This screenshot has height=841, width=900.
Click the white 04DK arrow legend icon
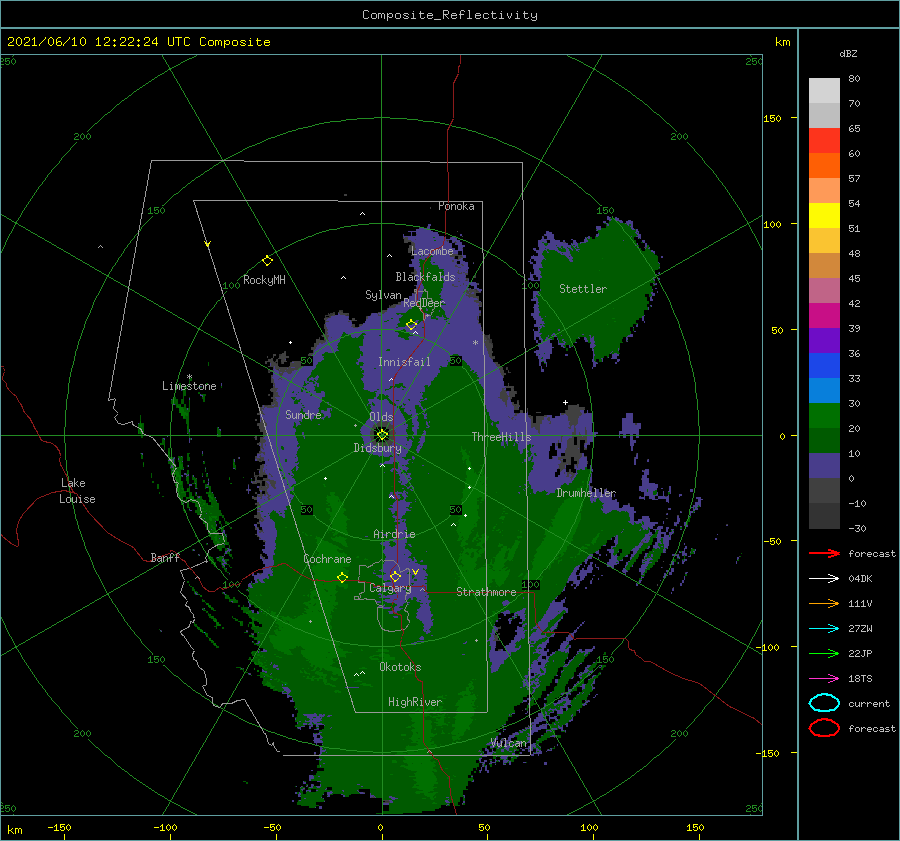point(824,579)
